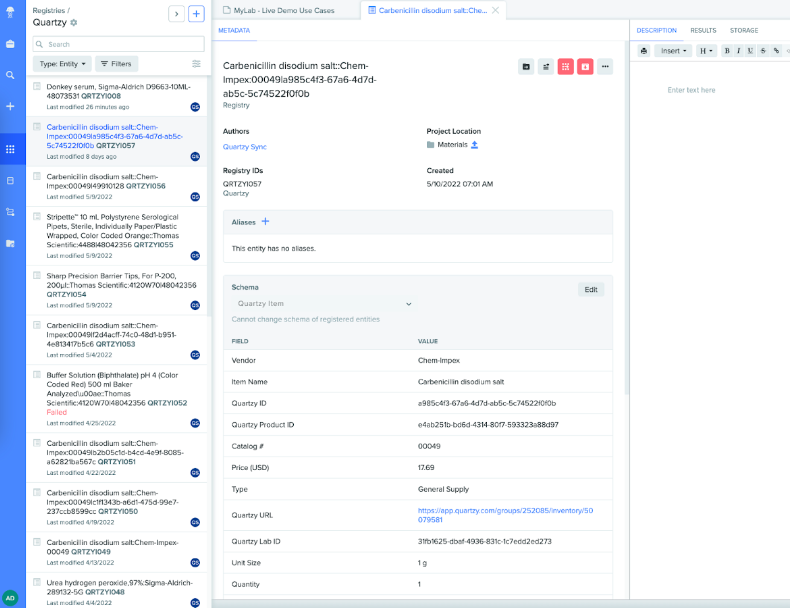Open Quartzy registry settings gear
790x608 pixels.
point(74,22)
